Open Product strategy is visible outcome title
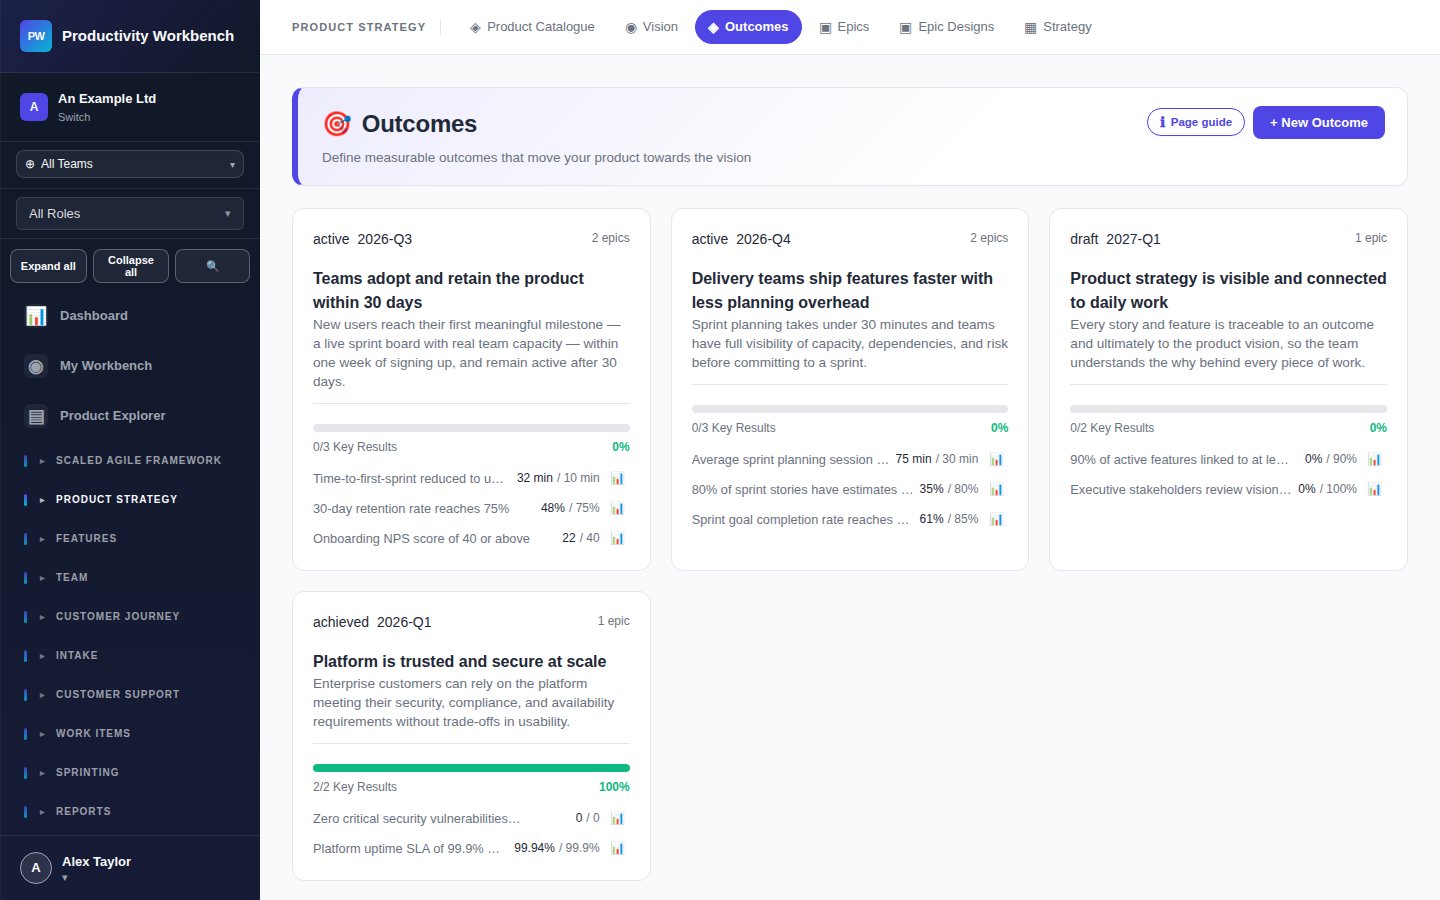The width and height of the screenshot is (1440, 900). click(1228, 290)
